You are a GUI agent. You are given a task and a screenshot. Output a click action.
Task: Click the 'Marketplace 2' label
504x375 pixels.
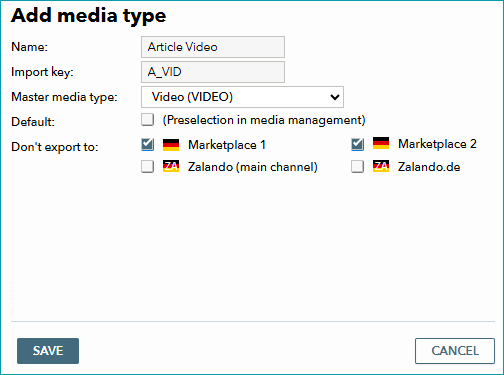click(437, 144)
